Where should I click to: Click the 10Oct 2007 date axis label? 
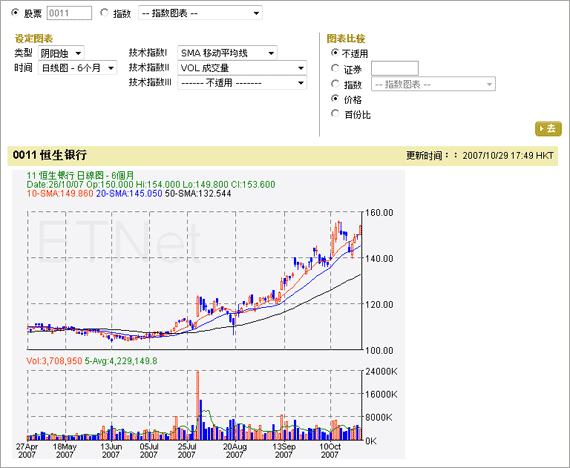tap(330, 451)
